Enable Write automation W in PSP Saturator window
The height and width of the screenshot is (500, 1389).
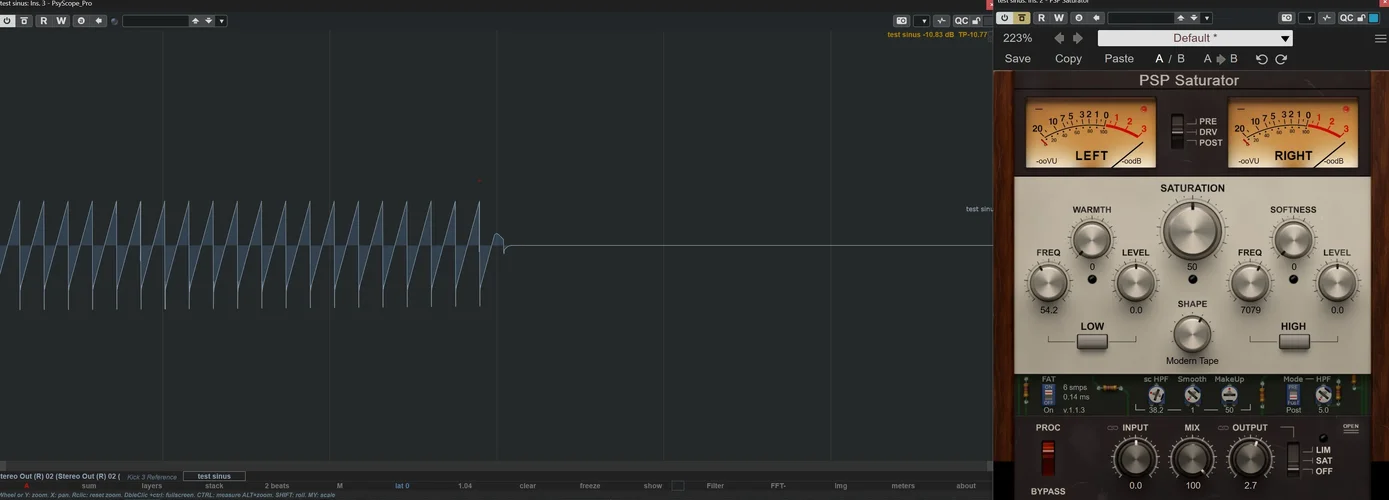tap(1059, 18)
